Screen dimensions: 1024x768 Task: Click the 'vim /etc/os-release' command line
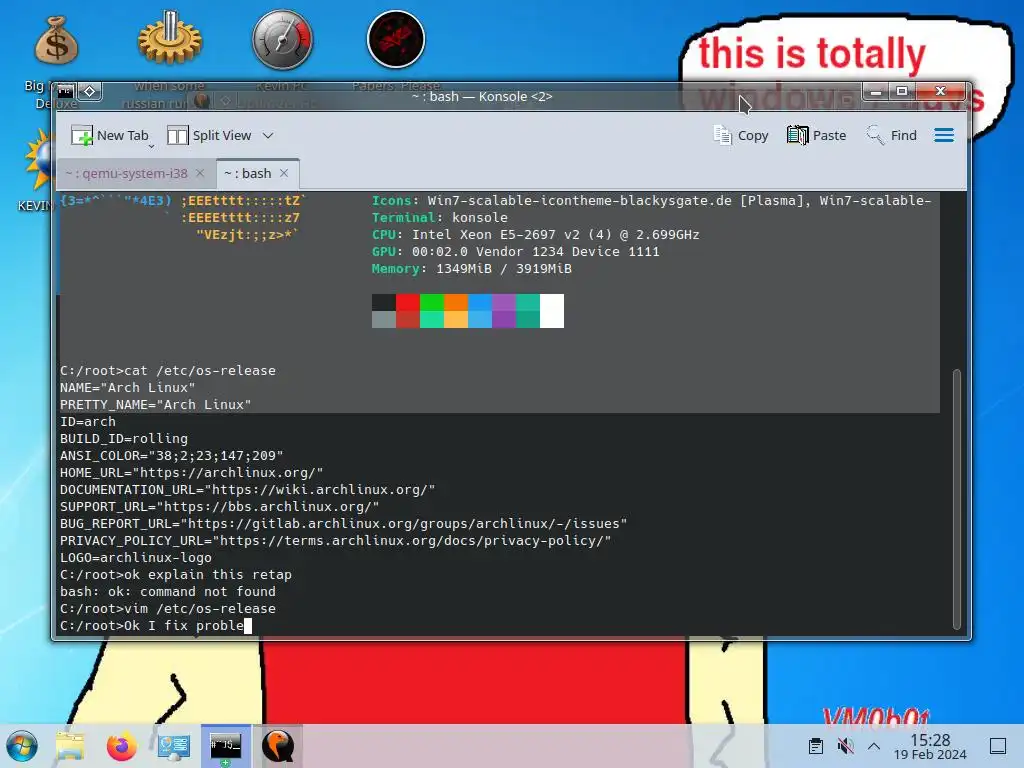168,608
